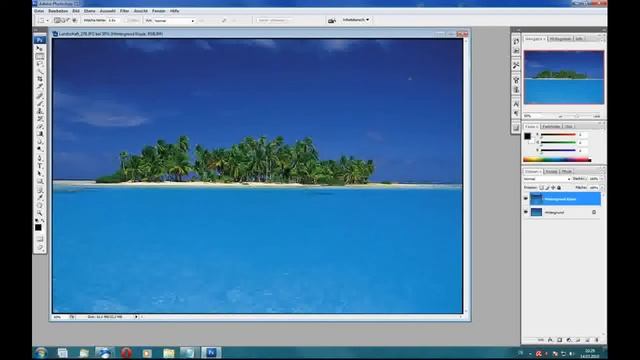This screenshot has width=640, height=360.
Task: Open the Ebene menu
Action: (x=89, y=11)
